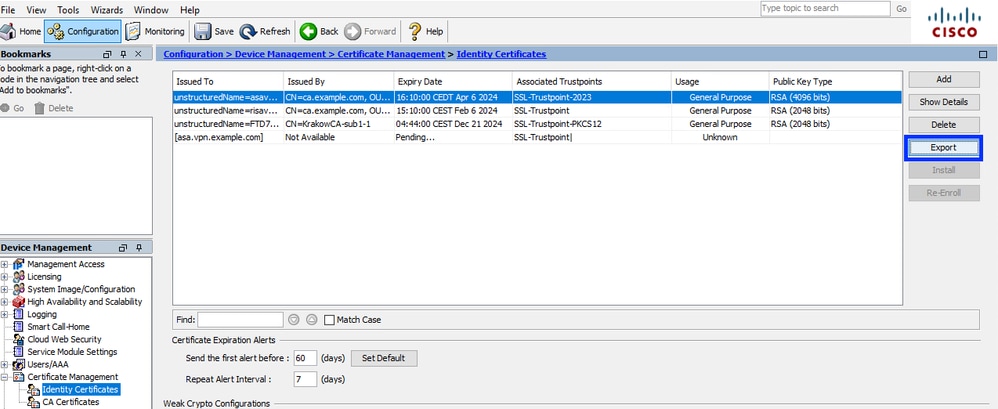Screen dimensions: 998x409
Task: Find previous match with up arrow
Action: [311, 320]
